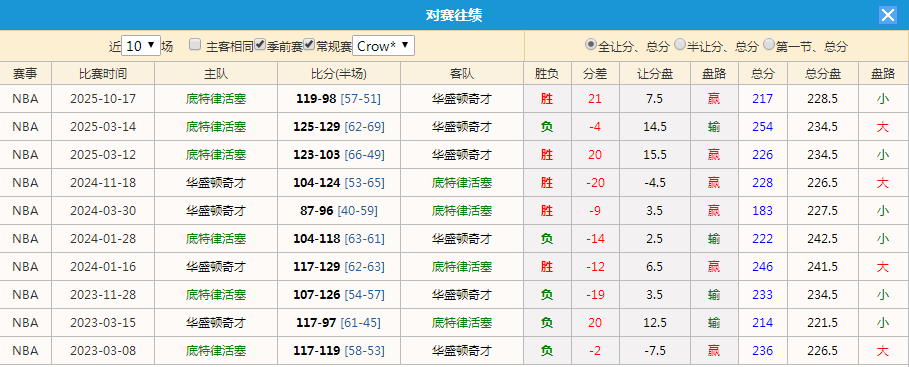Click the score 107-126 [54-57]
The image size is (909, 367).
pyautogui.click(x=339, y=295)
